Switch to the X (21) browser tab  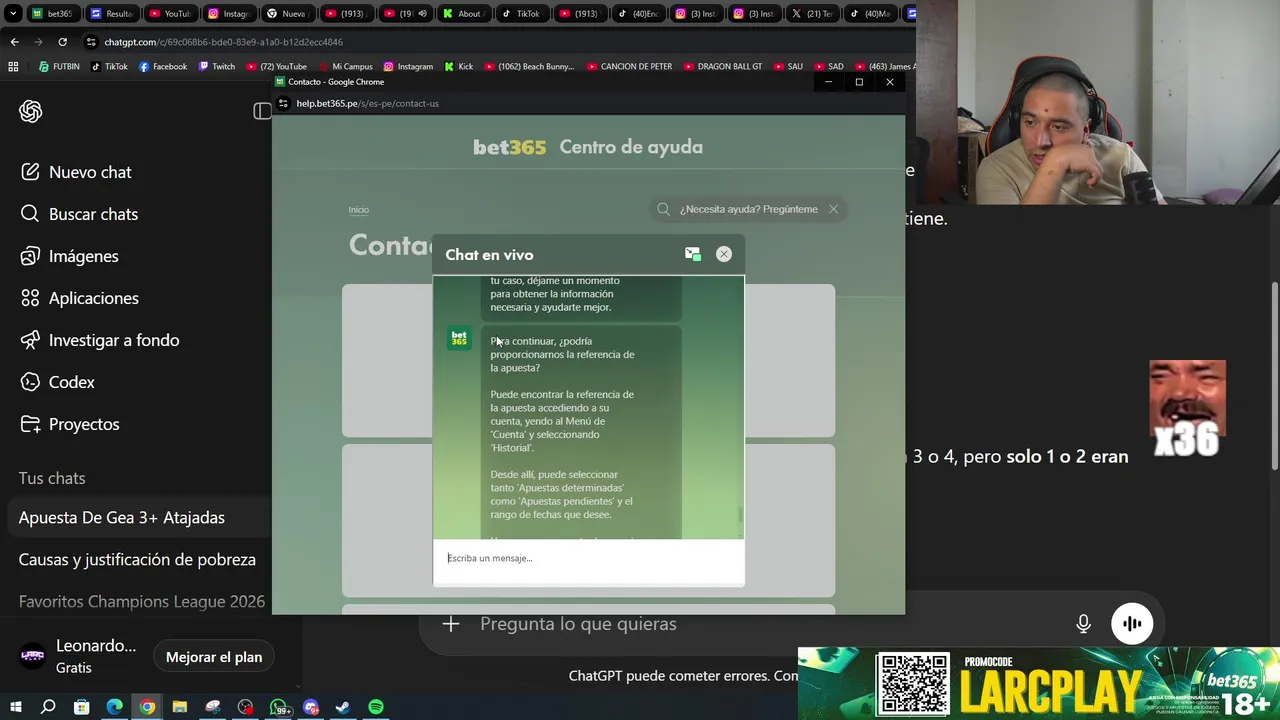pyautogui.click(x=812, y=14)
